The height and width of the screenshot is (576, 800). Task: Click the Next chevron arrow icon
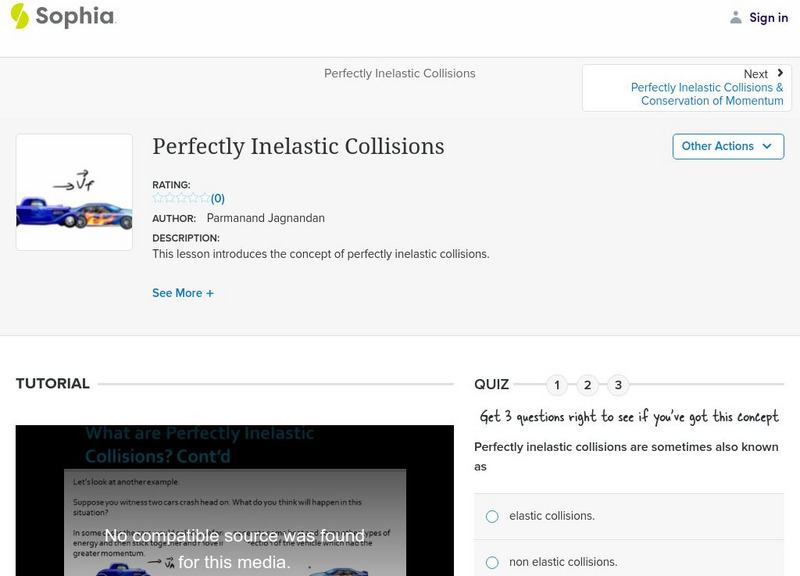point(779,73)
